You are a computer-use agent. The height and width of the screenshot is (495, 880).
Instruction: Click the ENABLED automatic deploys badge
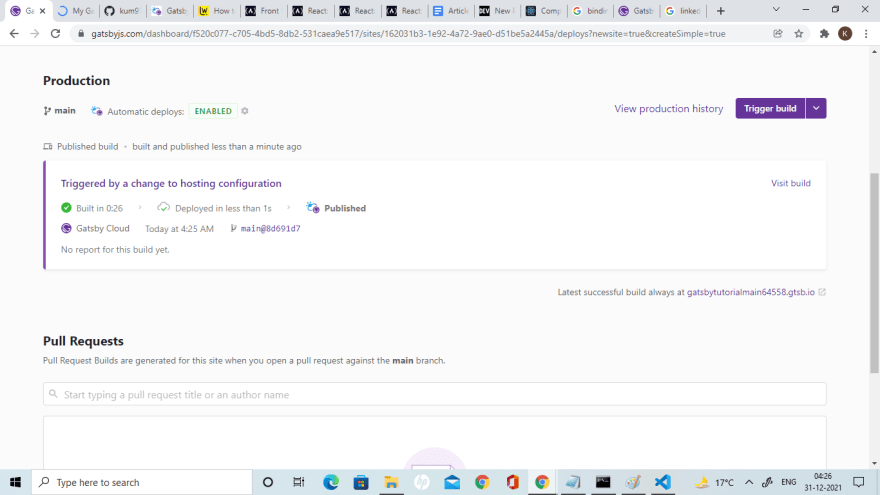(x=213, y=111)
